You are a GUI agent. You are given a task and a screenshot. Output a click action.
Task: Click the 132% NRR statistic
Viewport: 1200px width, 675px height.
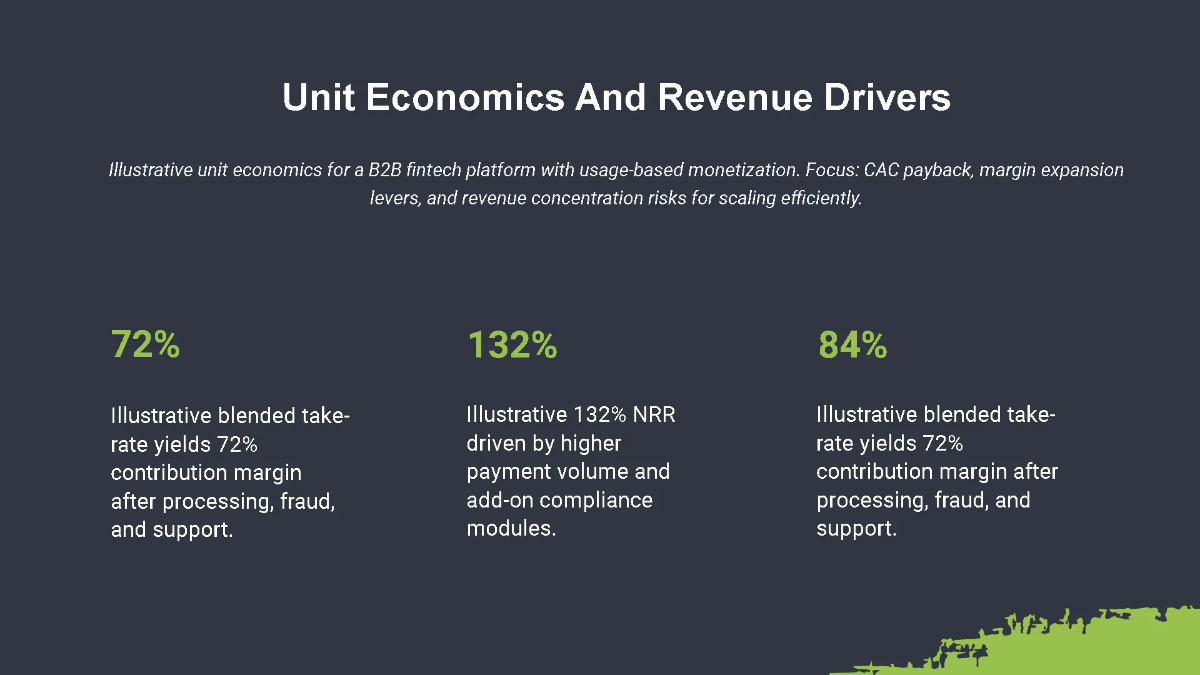tap(512, 345)
